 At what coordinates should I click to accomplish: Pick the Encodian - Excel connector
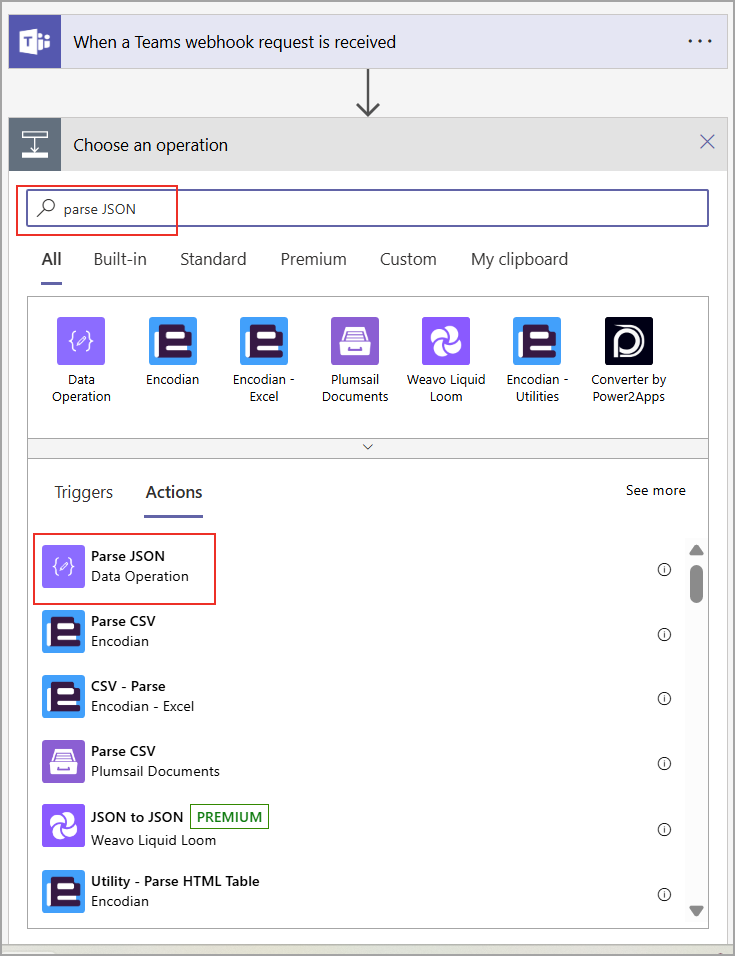click(x=263, y=341)
